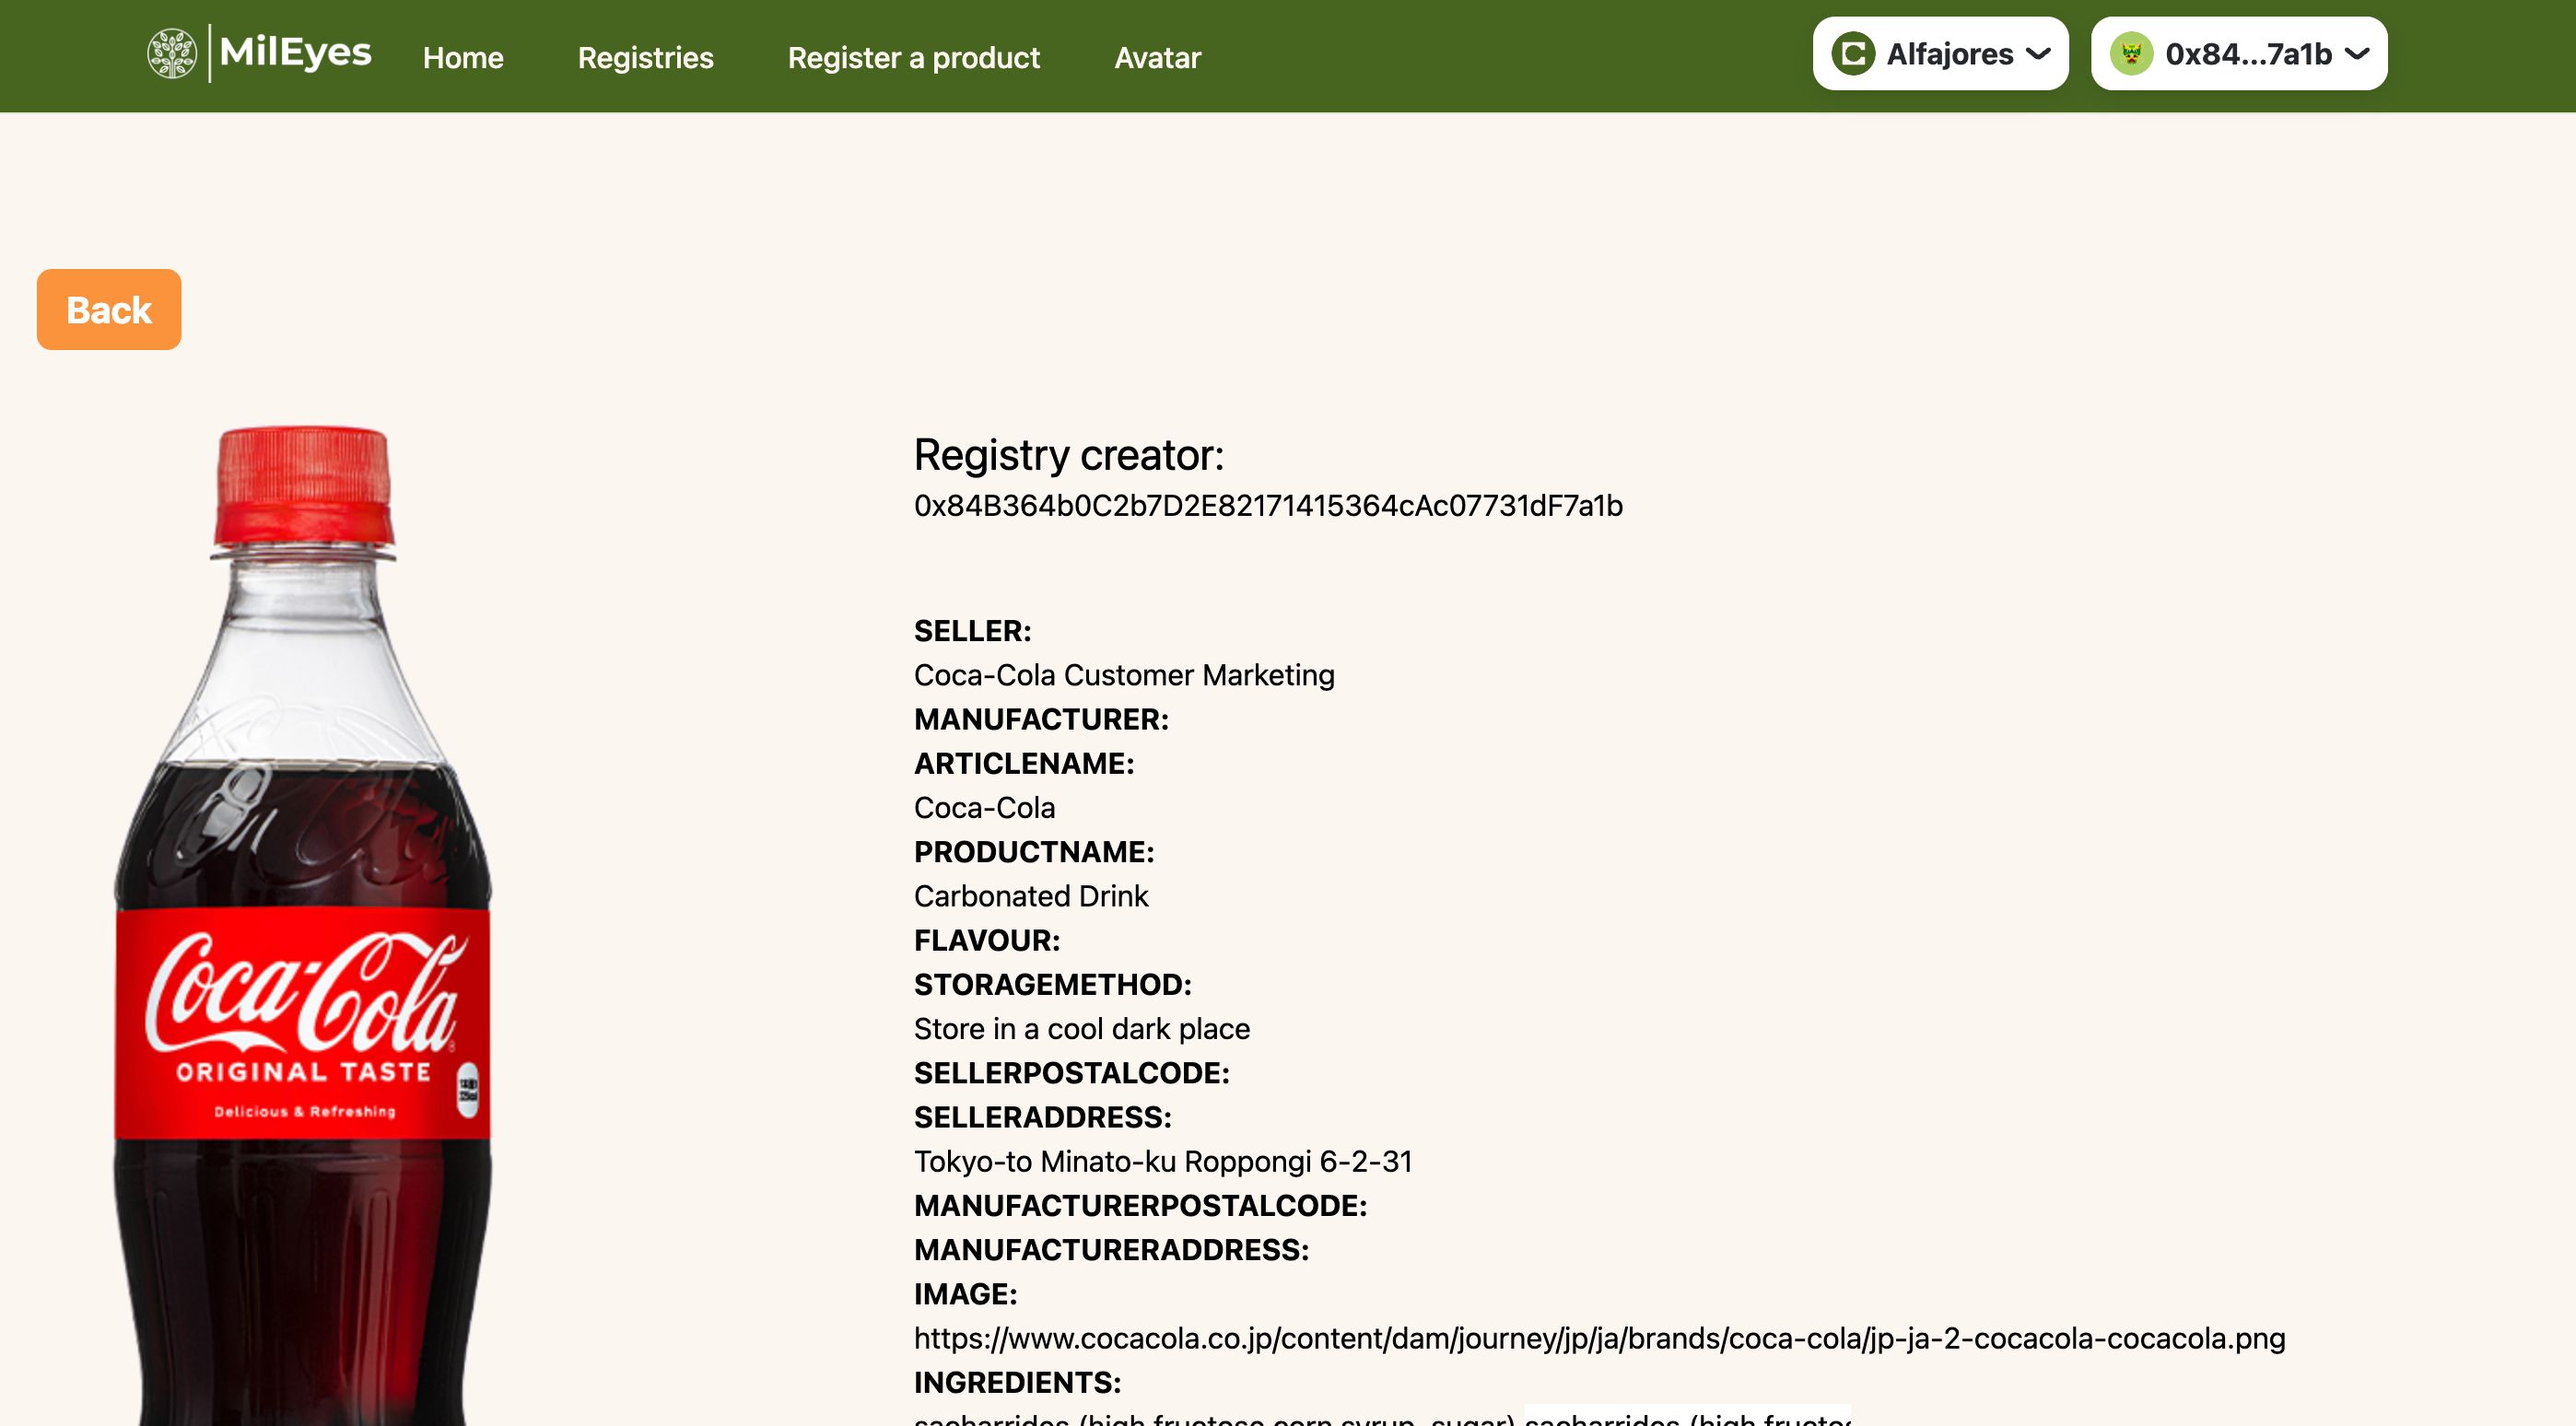Click the MilEyes brand name
Image resolution: width=2576 pixels, height=1426 pixels.
(x=295, y=52)
